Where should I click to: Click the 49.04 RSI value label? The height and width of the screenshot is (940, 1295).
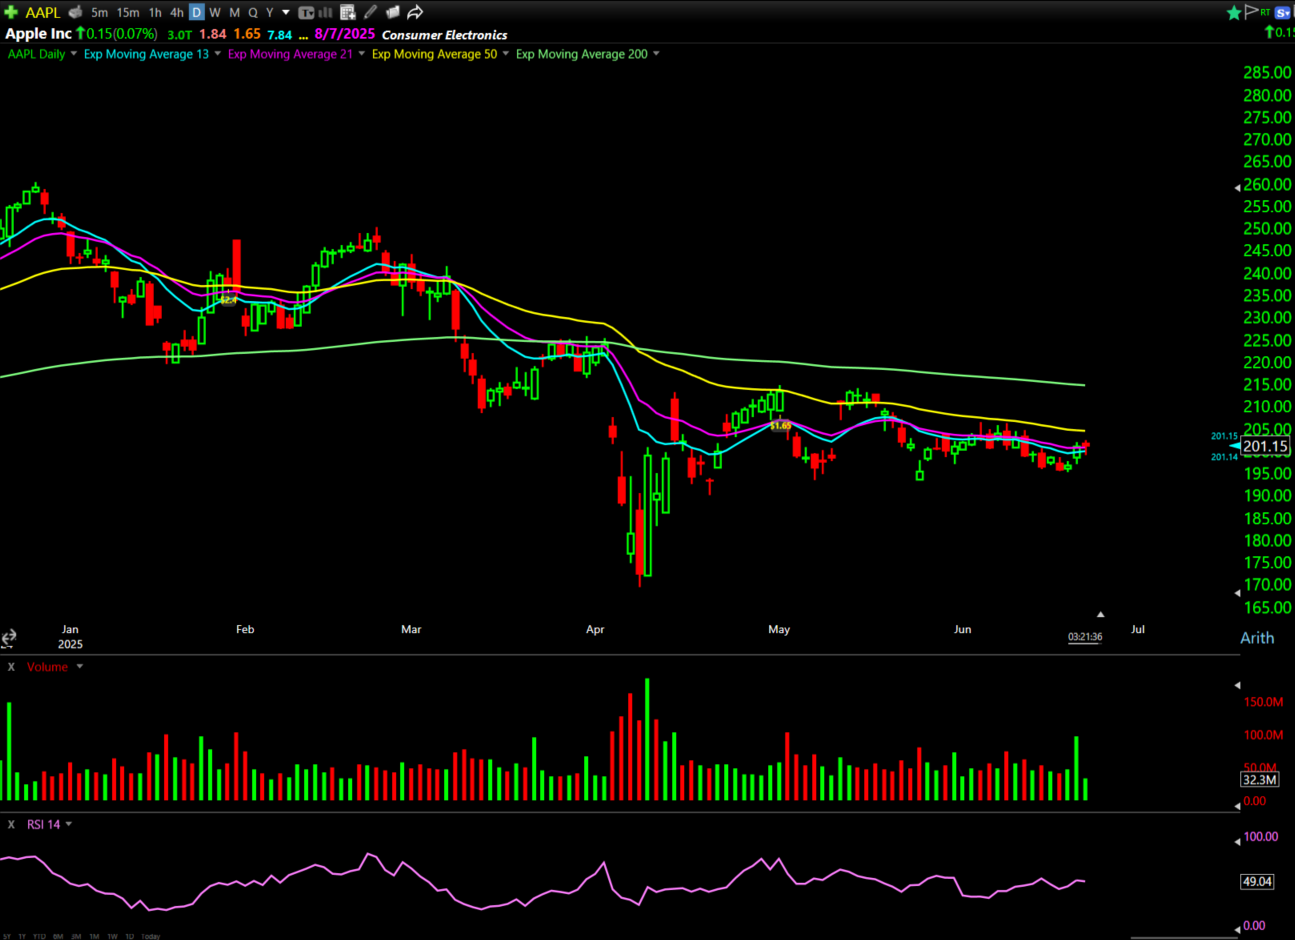pyautogui.click(x=1257, y=881)
